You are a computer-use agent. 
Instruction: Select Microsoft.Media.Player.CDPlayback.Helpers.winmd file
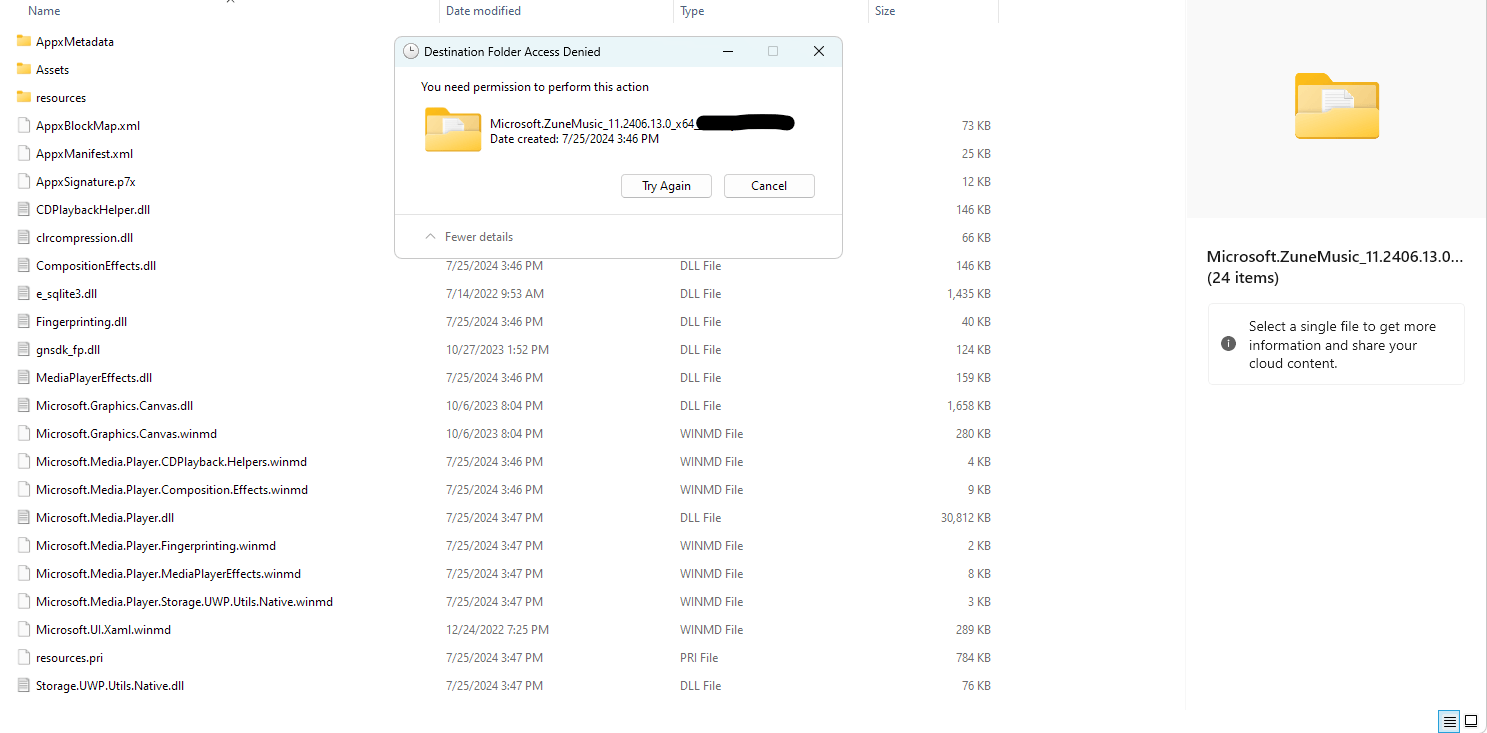click(171, 462)
